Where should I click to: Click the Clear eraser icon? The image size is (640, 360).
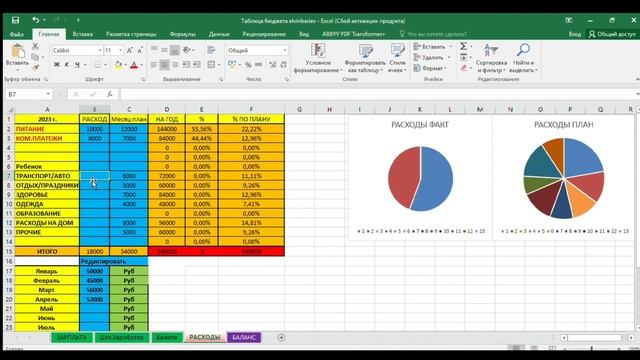(x=464, y=68)
